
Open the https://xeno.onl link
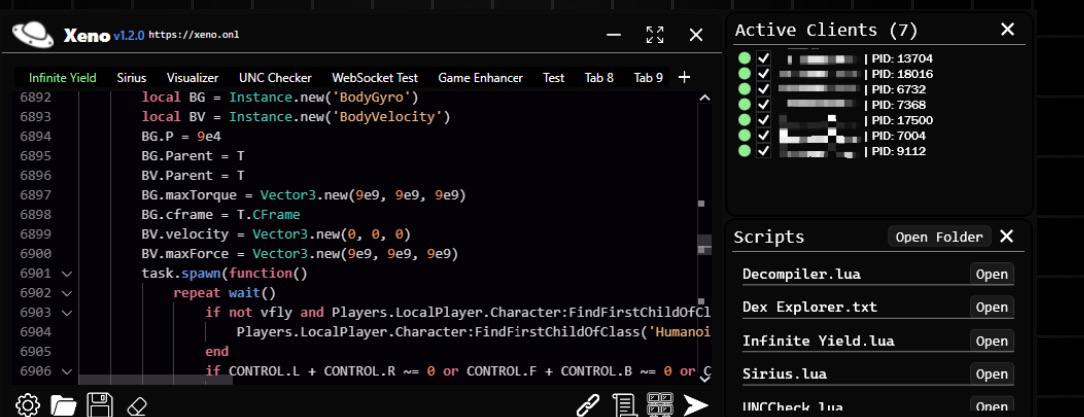(194, 35)
